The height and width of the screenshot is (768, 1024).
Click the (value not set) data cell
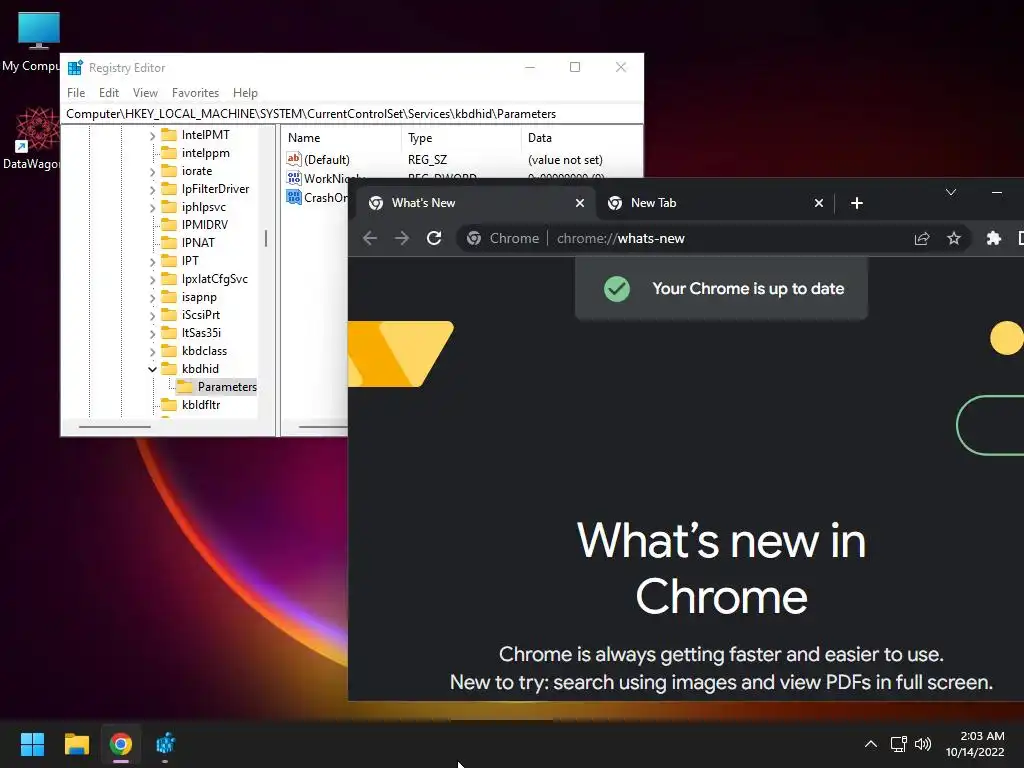click(x=565, y=159)
